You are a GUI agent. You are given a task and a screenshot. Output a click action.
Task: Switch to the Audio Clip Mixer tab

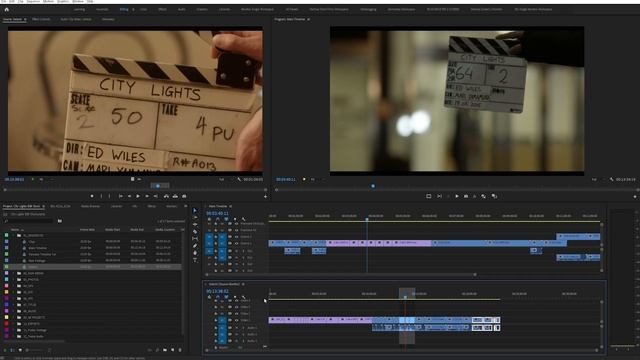[x=76, y=19]
